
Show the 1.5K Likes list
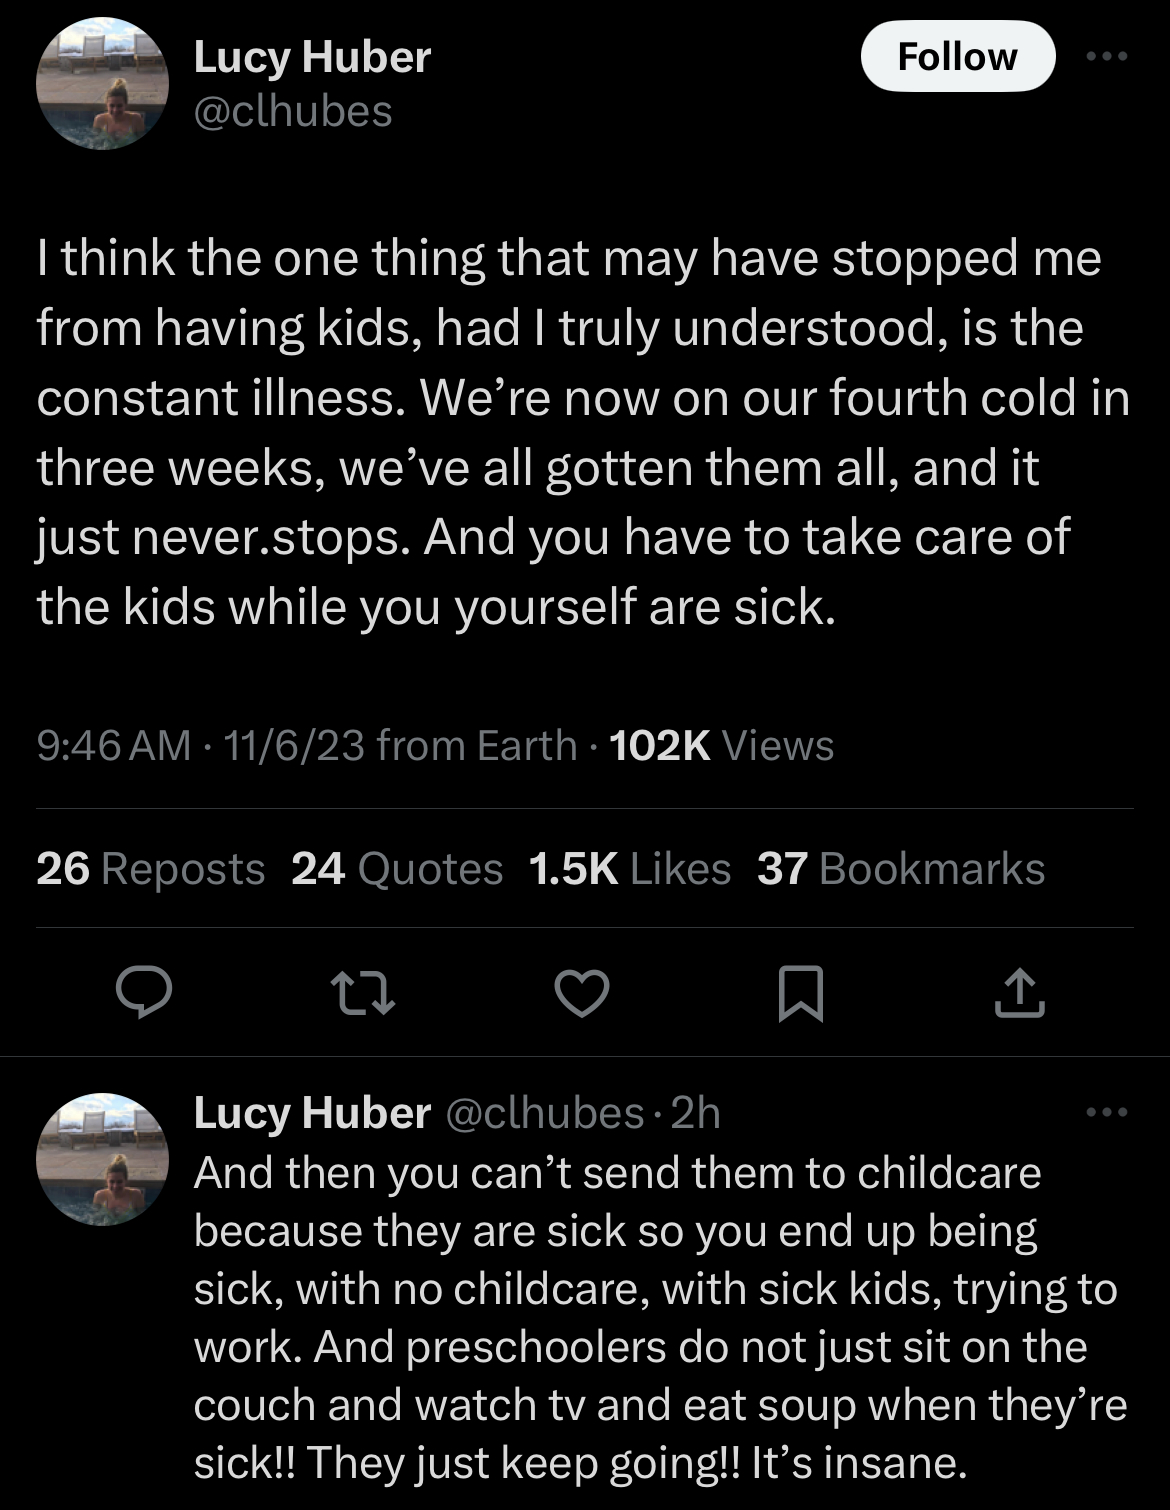pyautogui.click(x=629, y=868)
